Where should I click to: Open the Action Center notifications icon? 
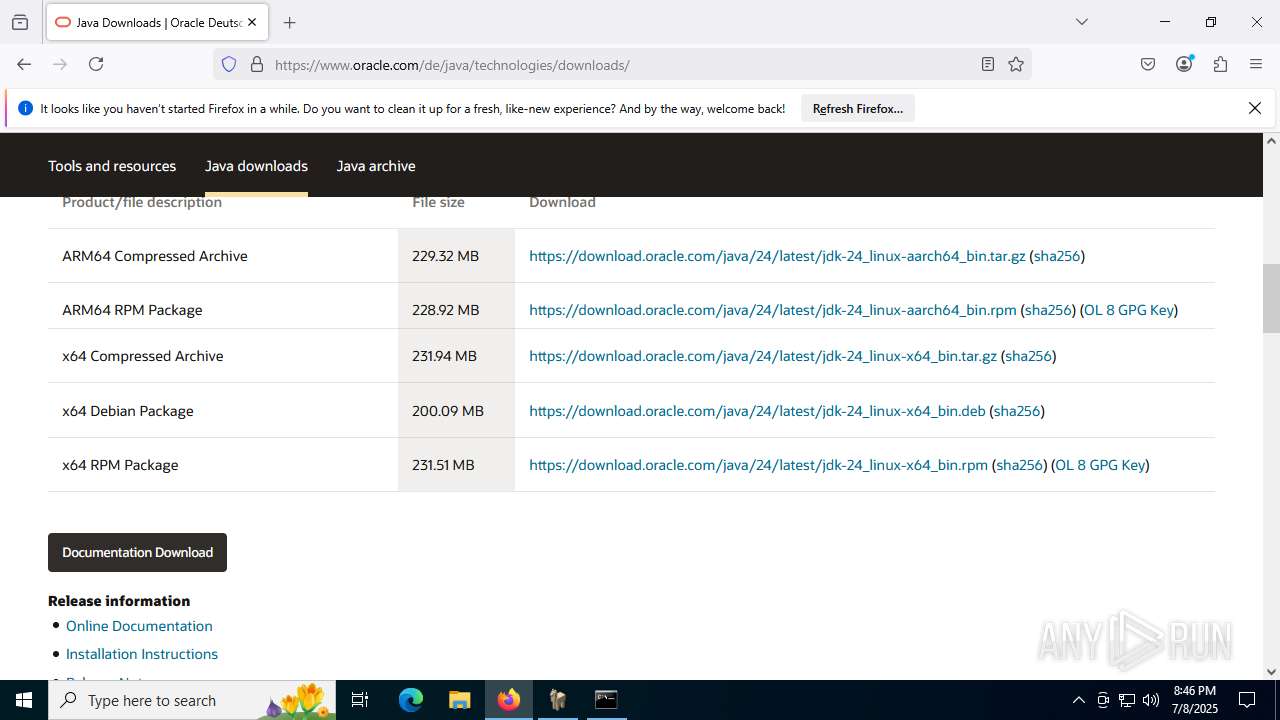(x=1247, y=700)
